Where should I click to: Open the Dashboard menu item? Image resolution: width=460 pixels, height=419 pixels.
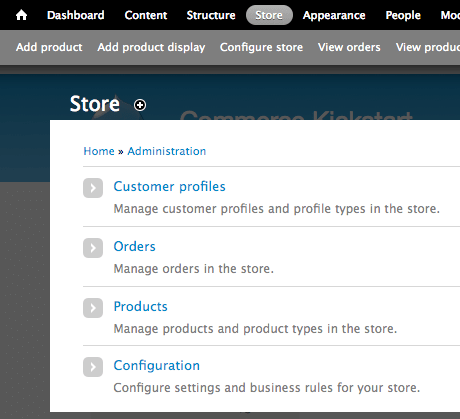pyautogui.click(x=76, y=15)
